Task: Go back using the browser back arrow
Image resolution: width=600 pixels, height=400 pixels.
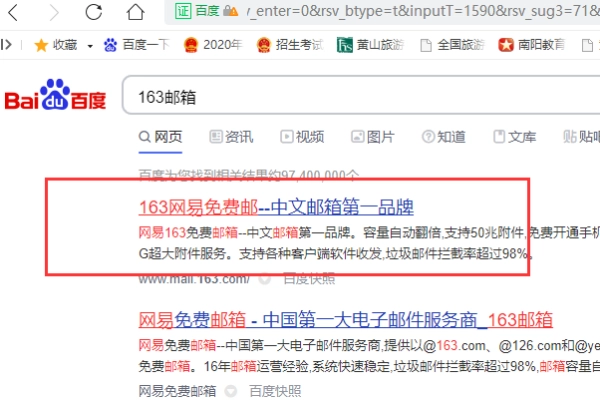Action: click(13, 12)
